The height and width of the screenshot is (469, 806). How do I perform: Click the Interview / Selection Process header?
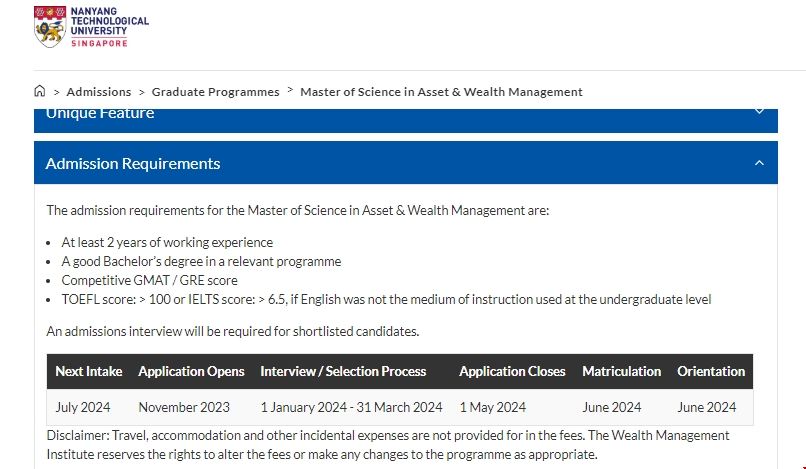tap(343, 371)
